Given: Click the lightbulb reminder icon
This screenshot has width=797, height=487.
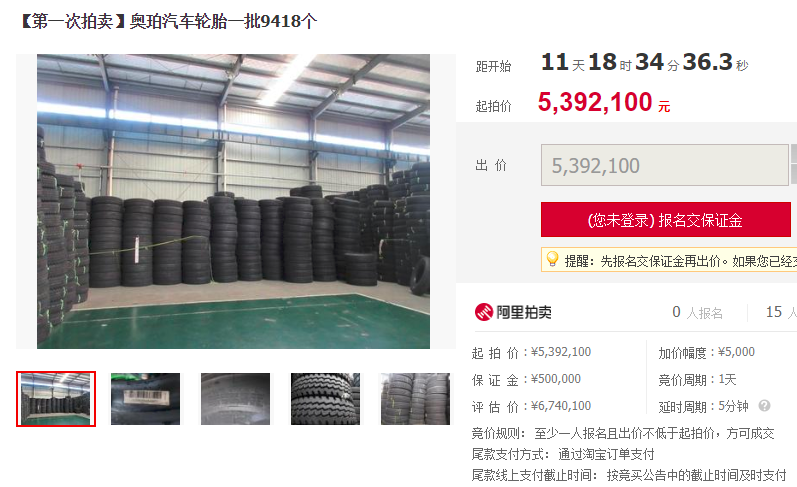Looking at the screenshot, I should [x=552, y=259].
